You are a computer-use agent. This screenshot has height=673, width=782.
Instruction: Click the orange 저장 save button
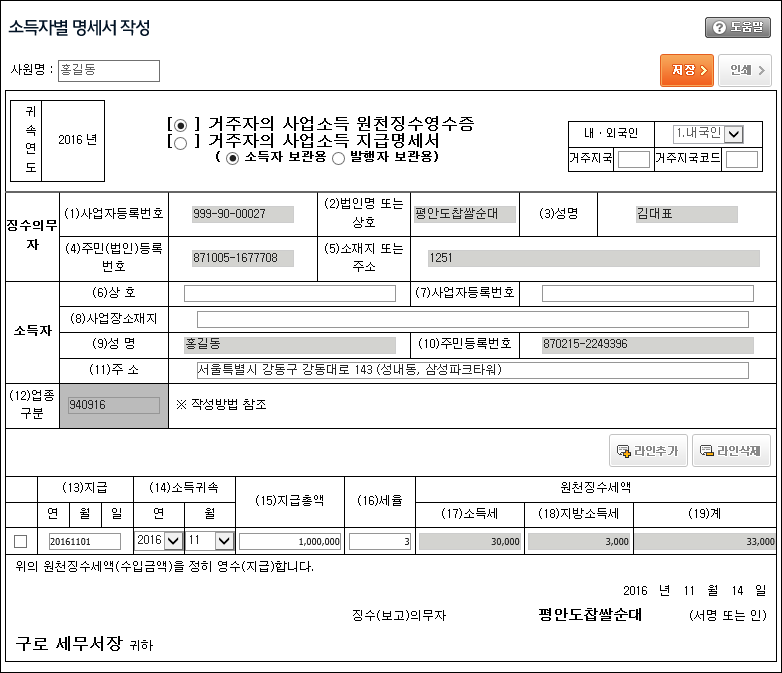[687, 70]
